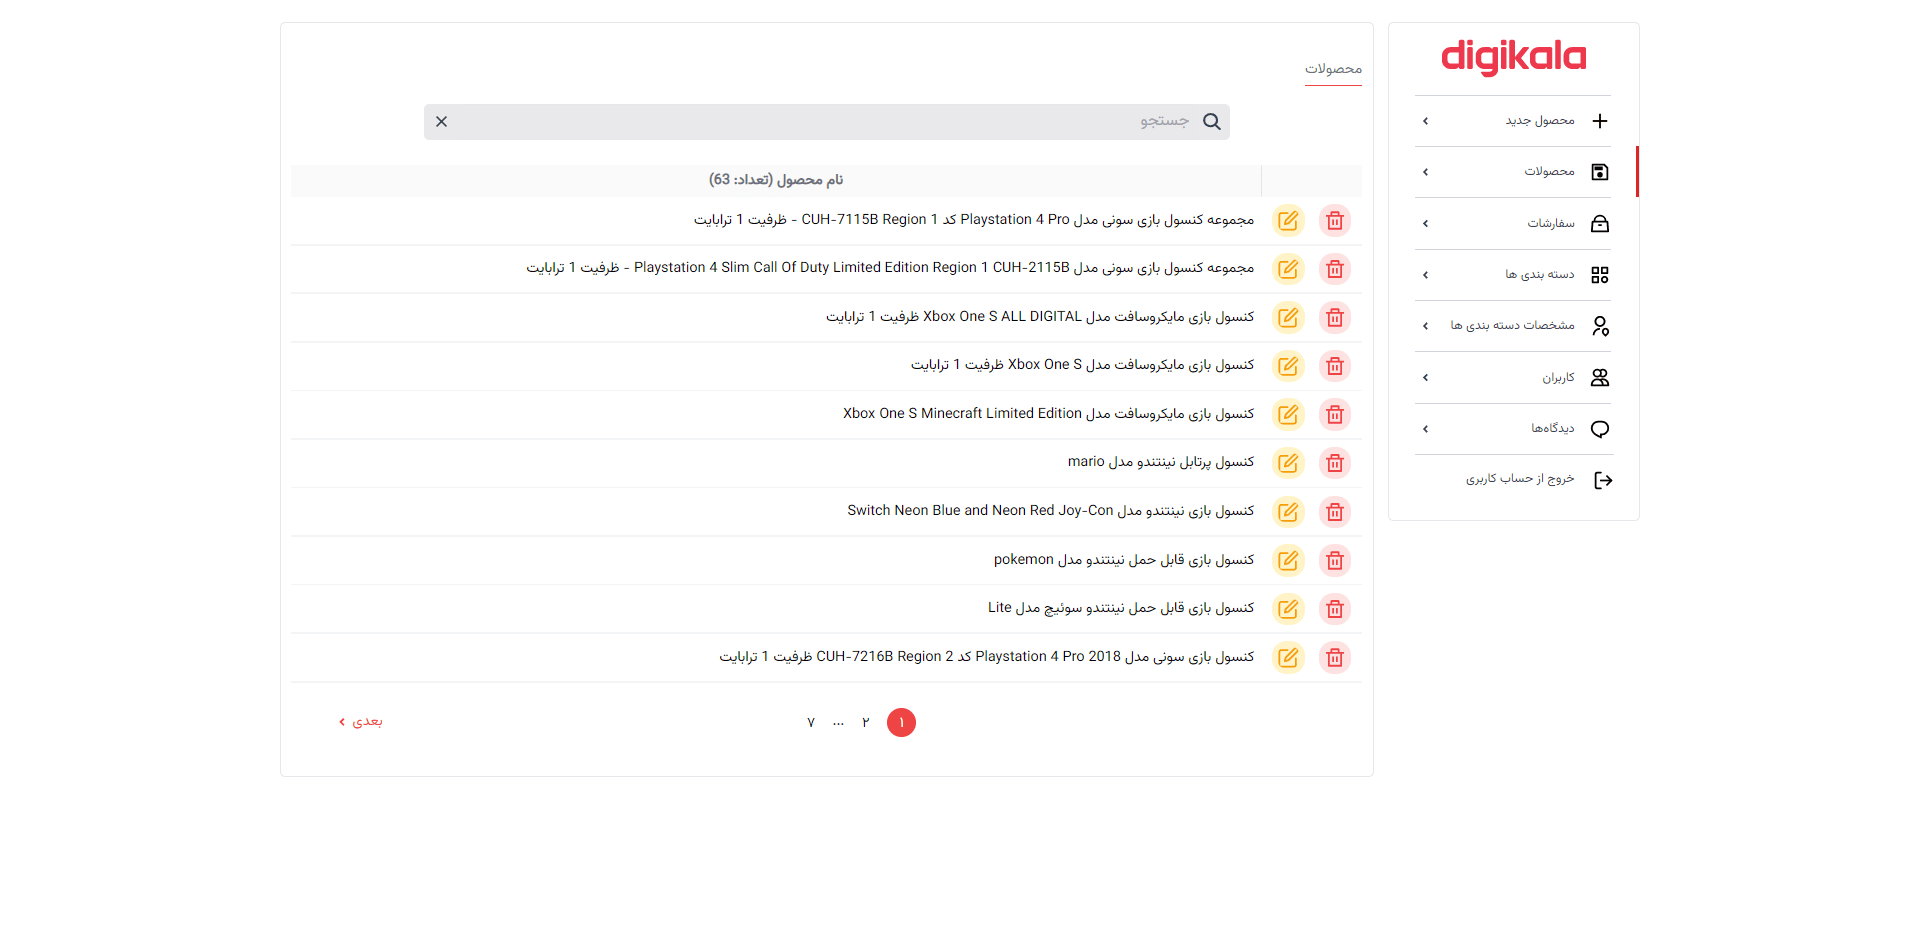Expand the دیدگاه‌ها sidebar chevron
Screen dimensions: 1920x946
(1425, 429)
